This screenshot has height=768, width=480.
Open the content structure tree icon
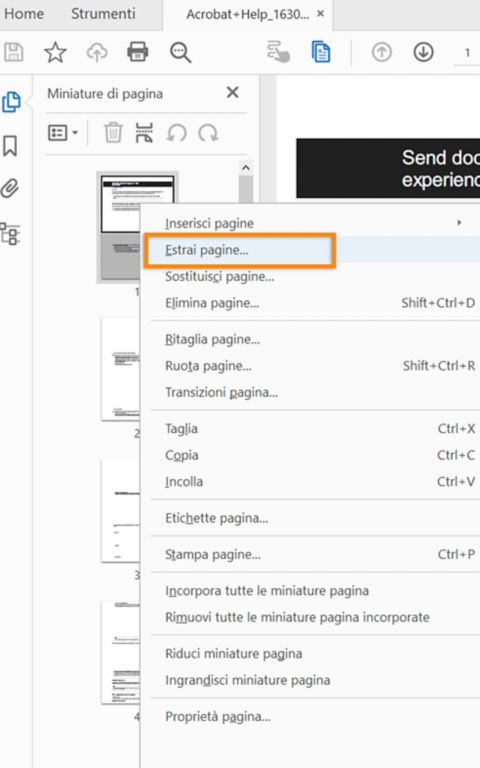(10, 234)
